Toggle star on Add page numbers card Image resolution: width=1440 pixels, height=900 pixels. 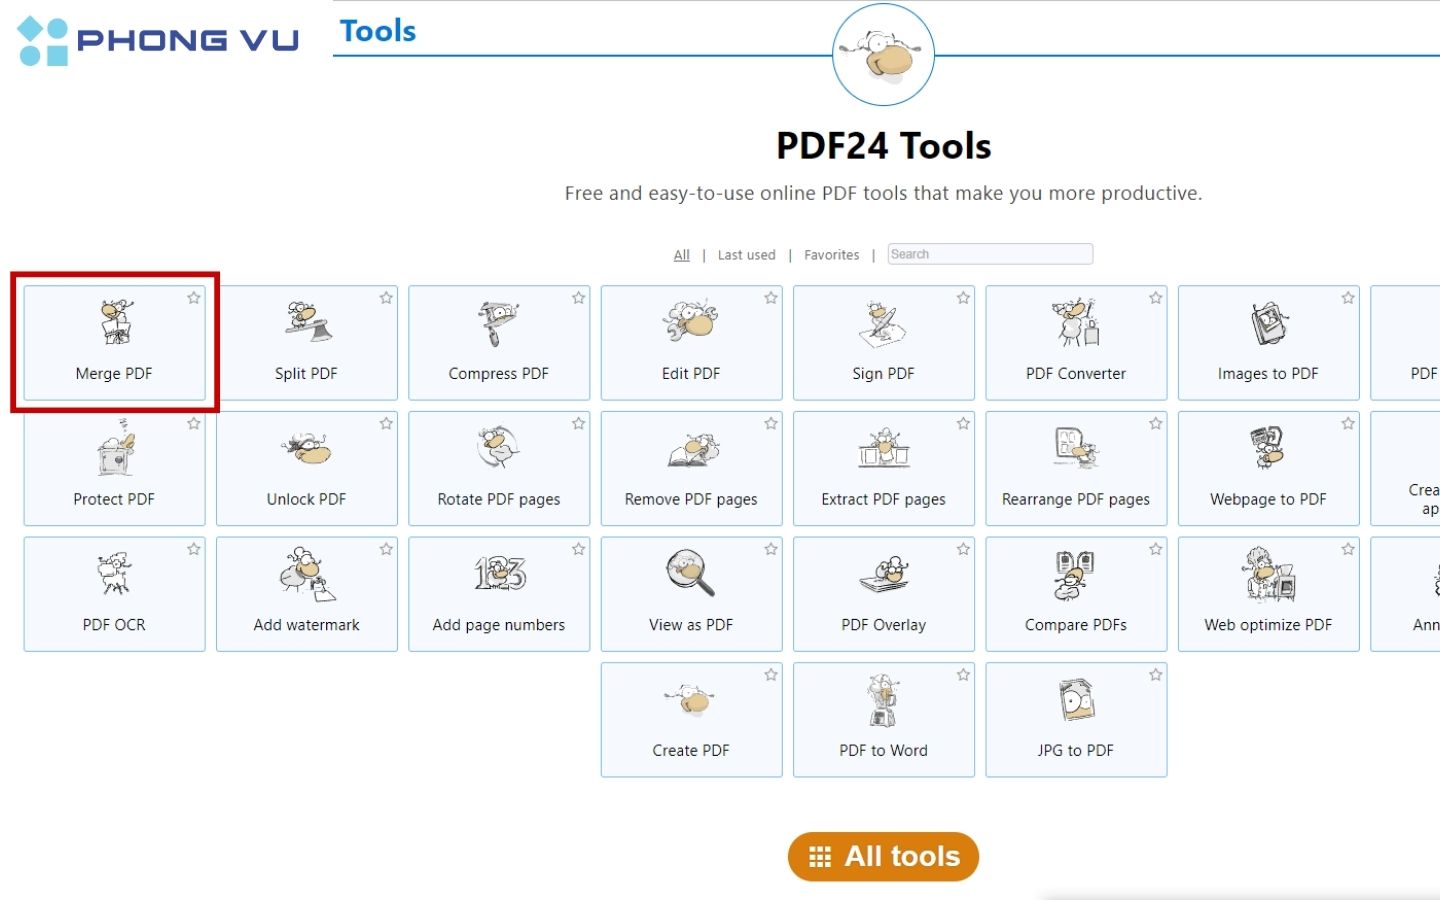point(578,549)
